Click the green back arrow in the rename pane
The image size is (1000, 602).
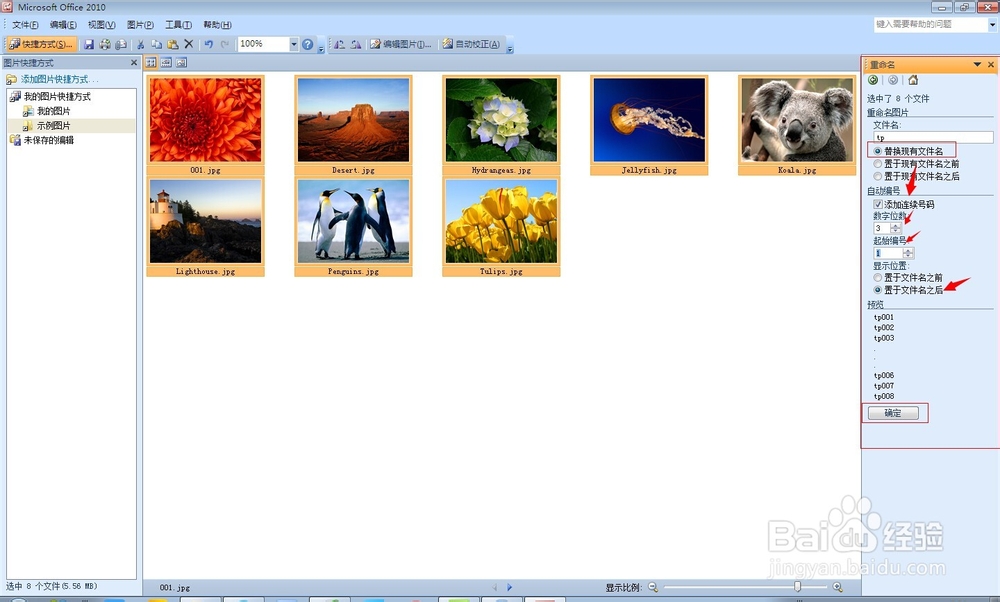(x=873, y=80)
